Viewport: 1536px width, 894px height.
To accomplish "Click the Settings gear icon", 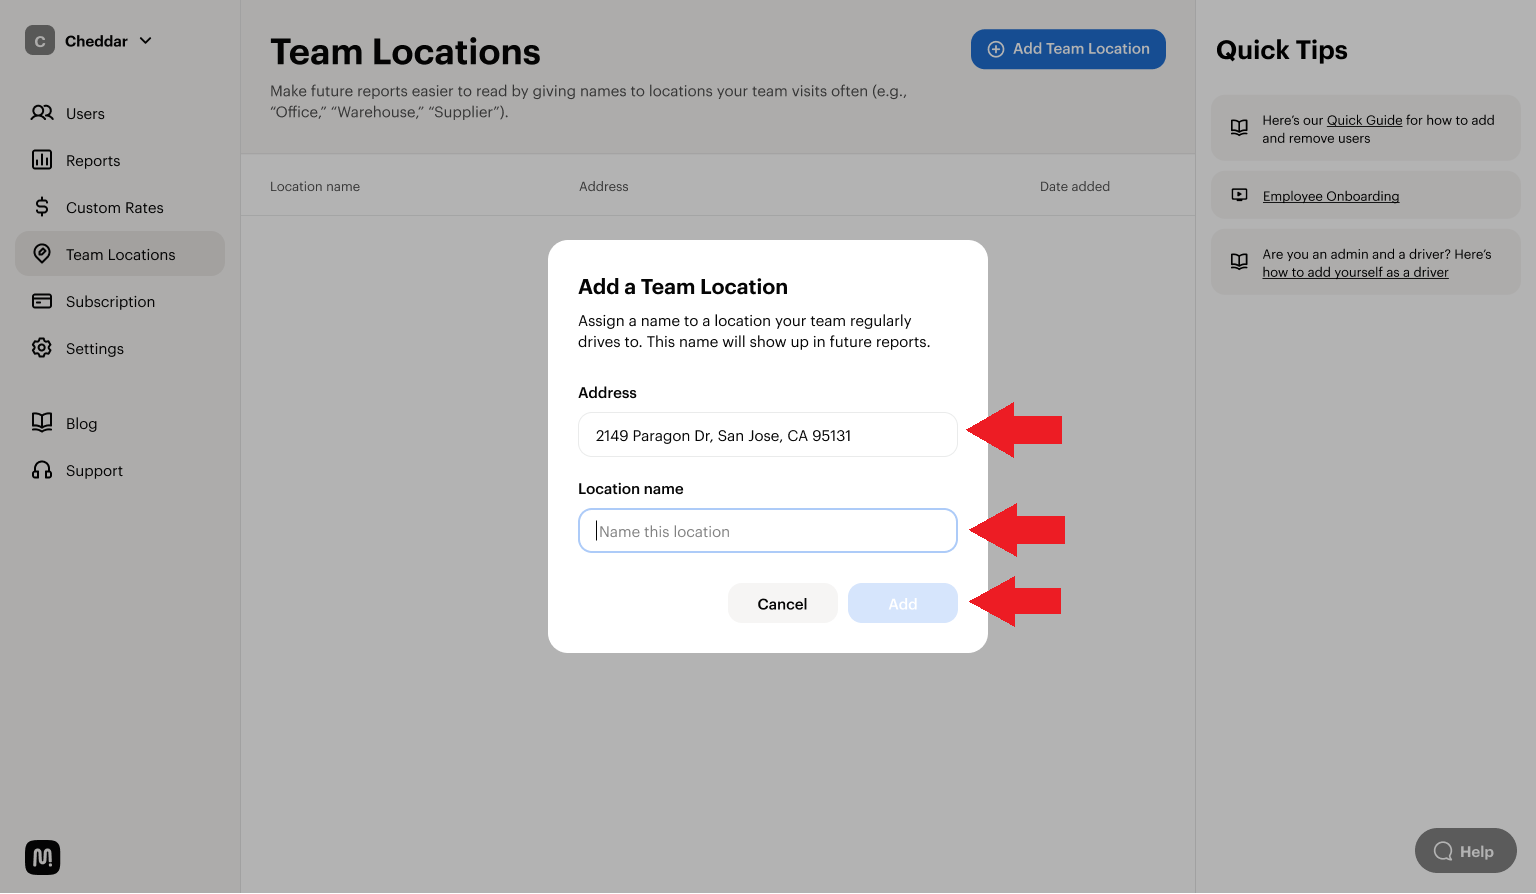I will tap(42, 348).
